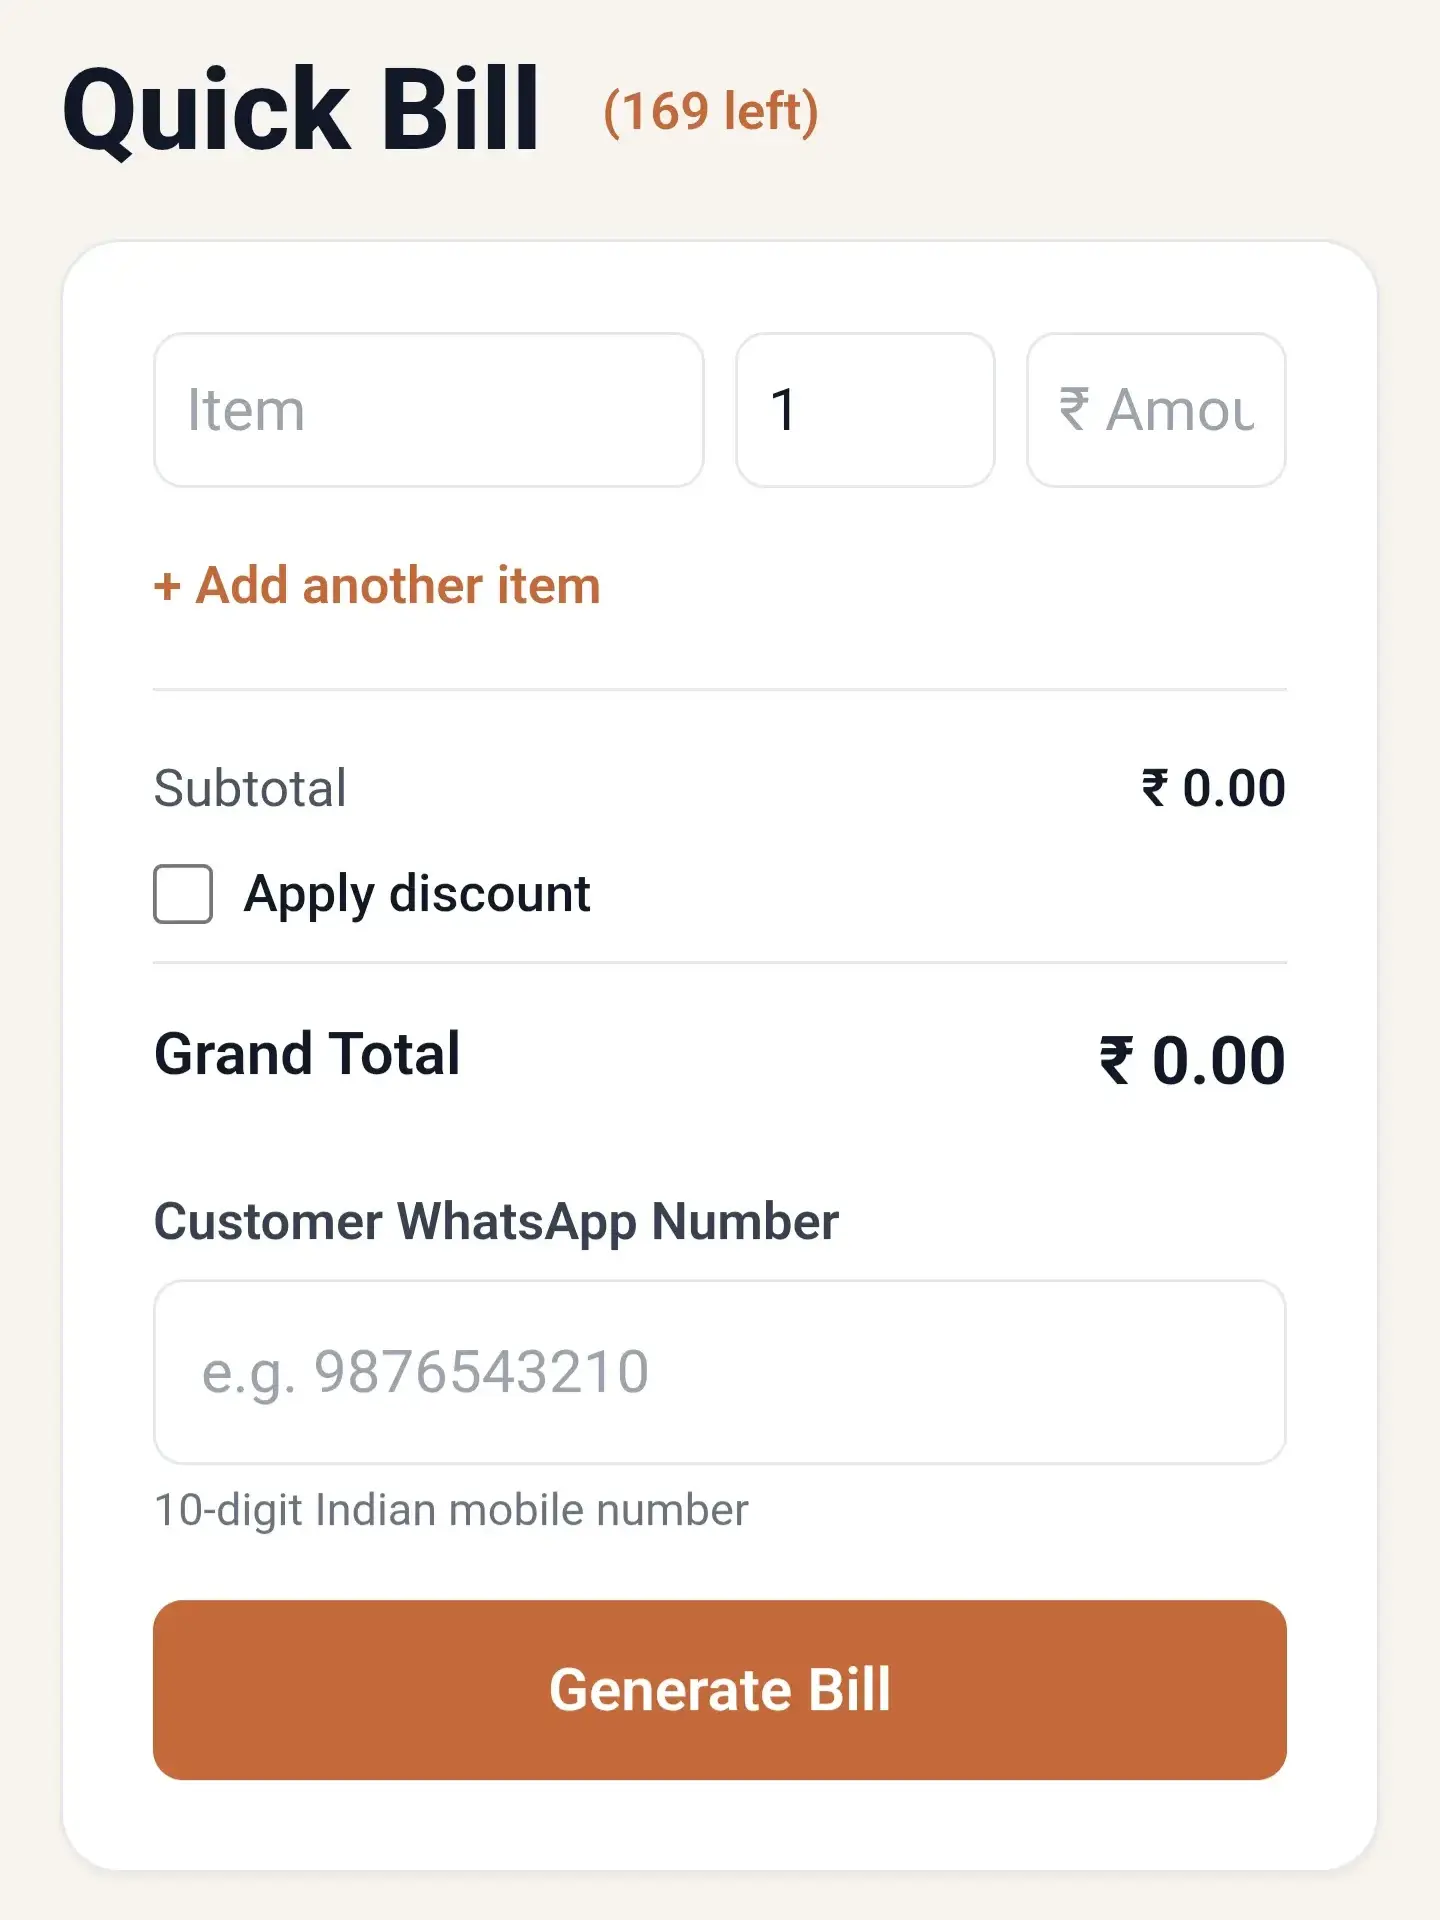Click the Grand Total 0.00 figure
This screenshot has height=1920, width=1440.
point(1218,1061)
